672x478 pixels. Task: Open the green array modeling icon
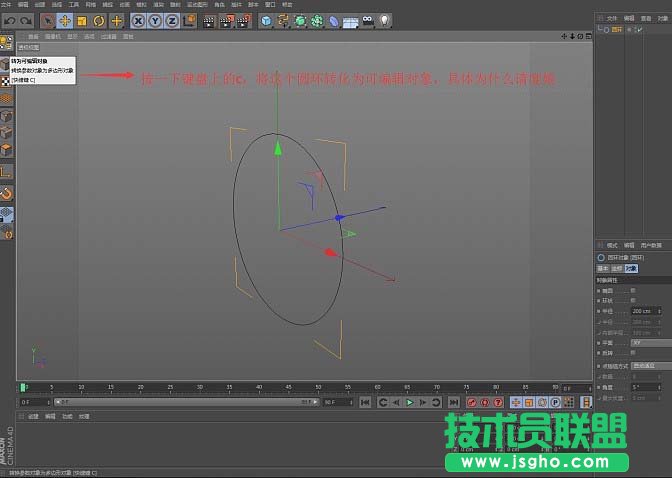(x=317, y=21)
